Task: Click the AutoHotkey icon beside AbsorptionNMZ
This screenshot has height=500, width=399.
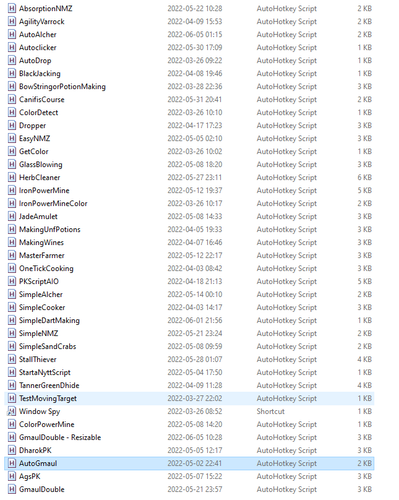Action: coord(12,8)
